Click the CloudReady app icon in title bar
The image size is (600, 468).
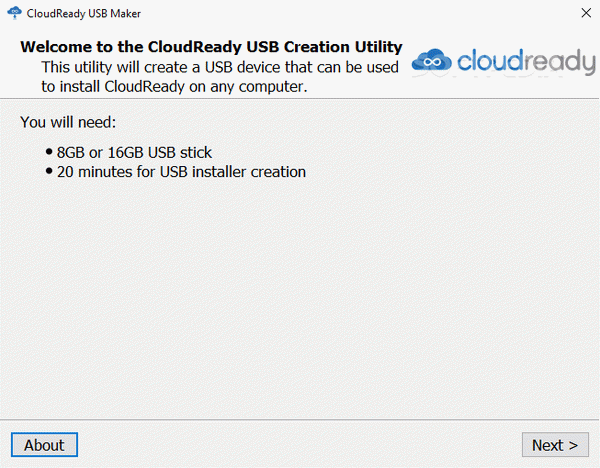point(15,13)
